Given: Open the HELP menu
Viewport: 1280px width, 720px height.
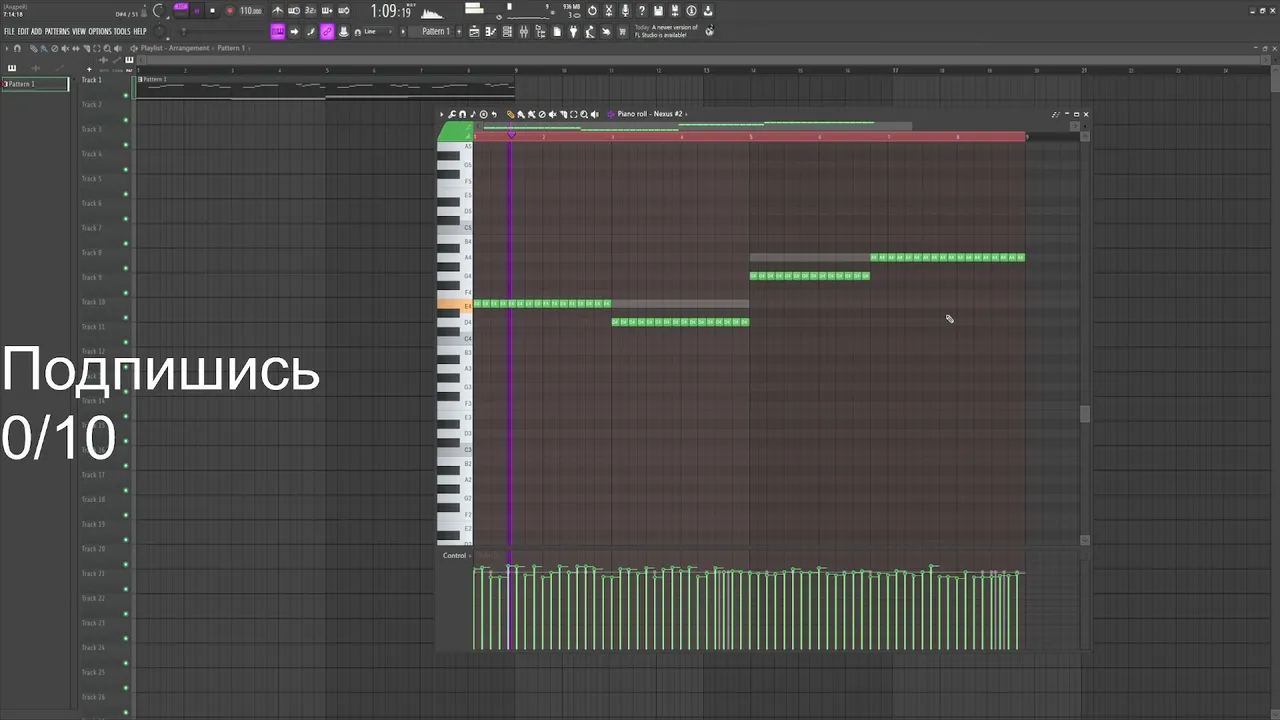Looking at the screenshot, I should coord(140,31).
